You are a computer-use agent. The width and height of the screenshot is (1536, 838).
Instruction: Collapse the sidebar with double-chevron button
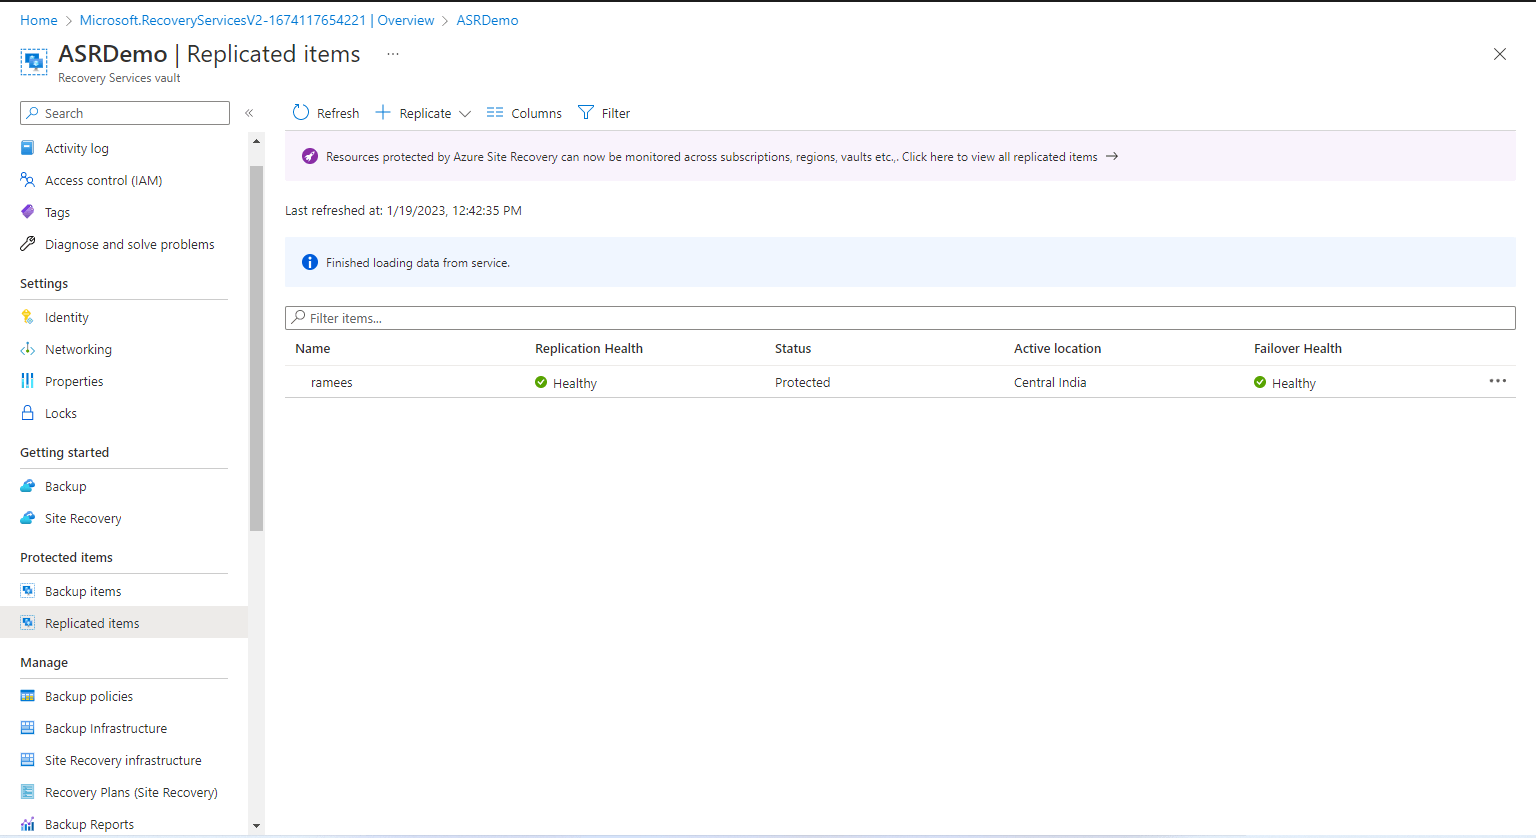click(x=249, y=113)
